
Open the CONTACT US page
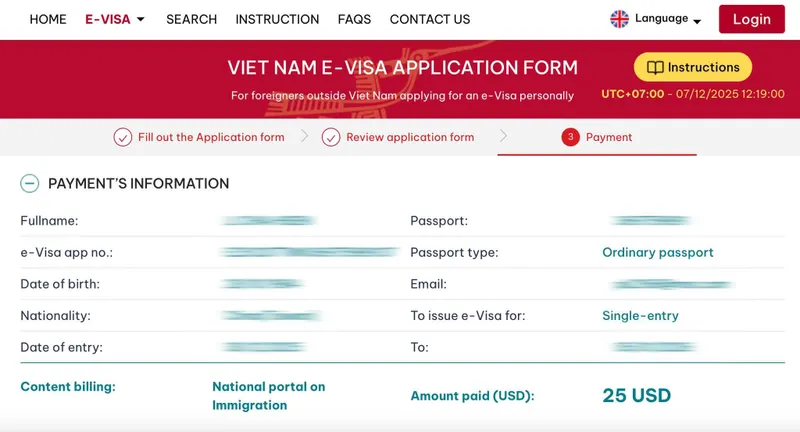pos(430,19)
